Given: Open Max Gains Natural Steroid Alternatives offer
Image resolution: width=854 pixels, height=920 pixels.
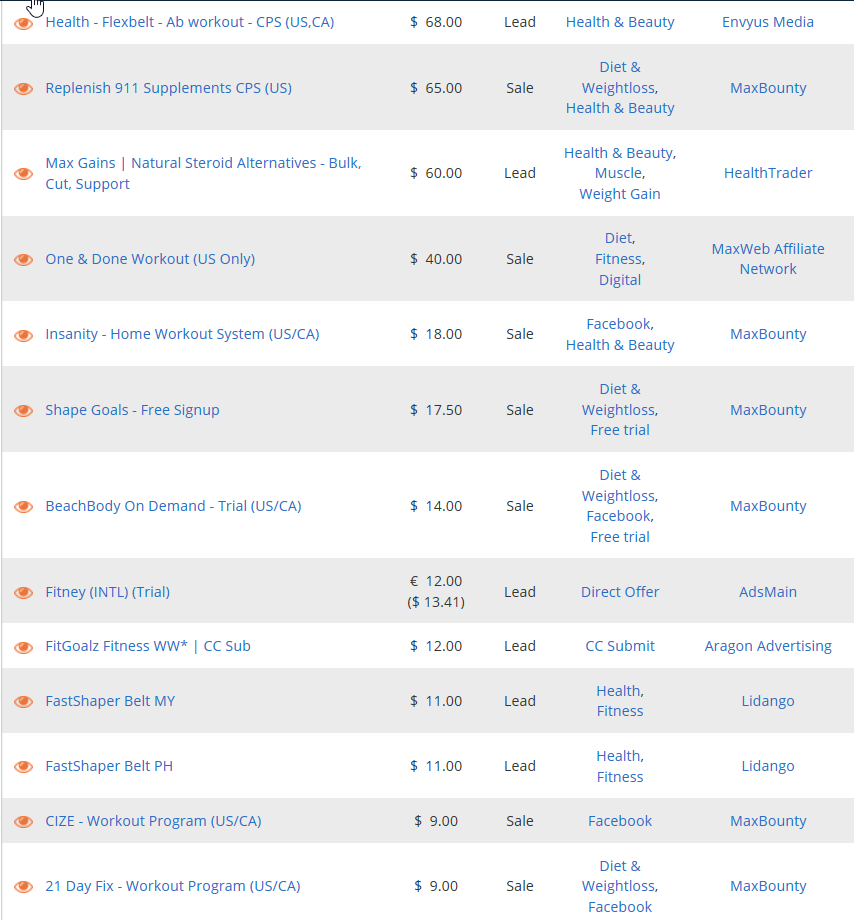Looking at the screenshot, I should (204, 173).
